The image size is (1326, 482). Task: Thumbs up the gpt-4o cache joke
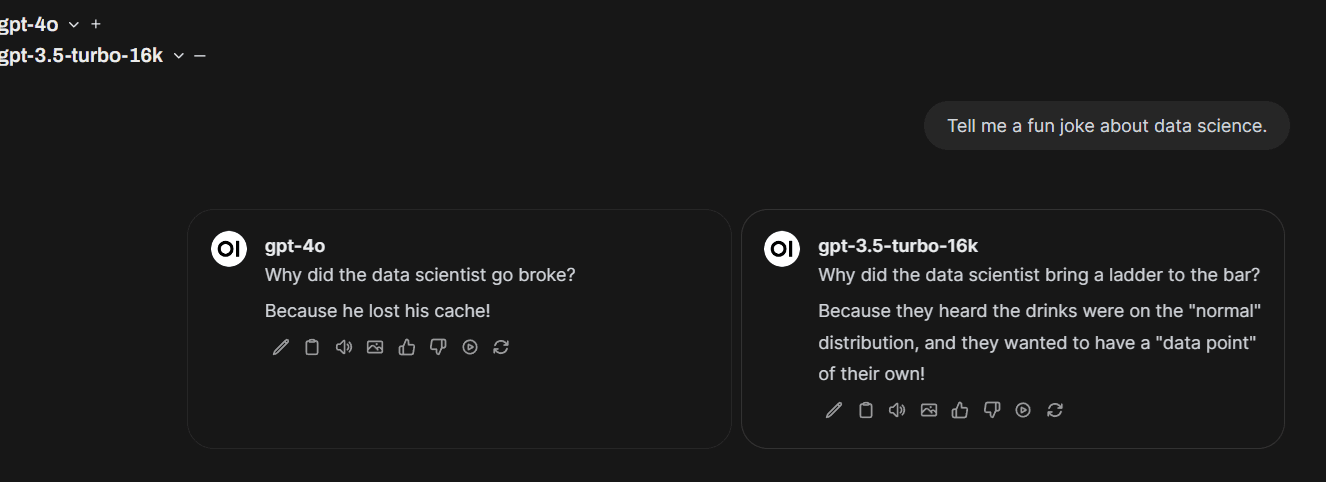[x=406, y=347]
